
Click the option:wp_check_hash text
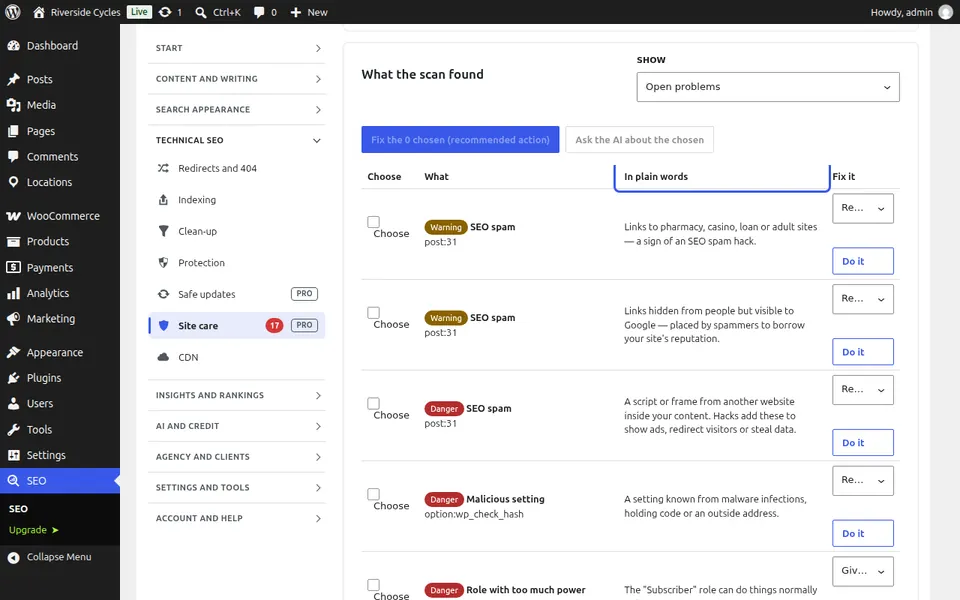(x=474, y=514)
